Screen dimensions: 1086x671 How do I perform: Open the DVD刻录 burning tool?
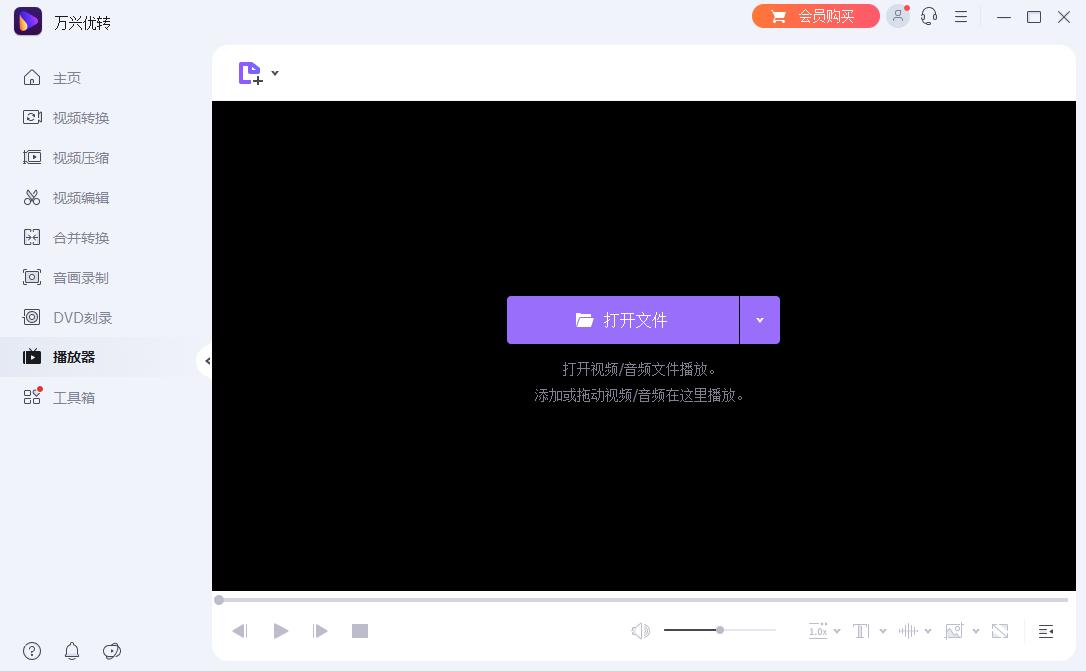(x=80, y=317)
